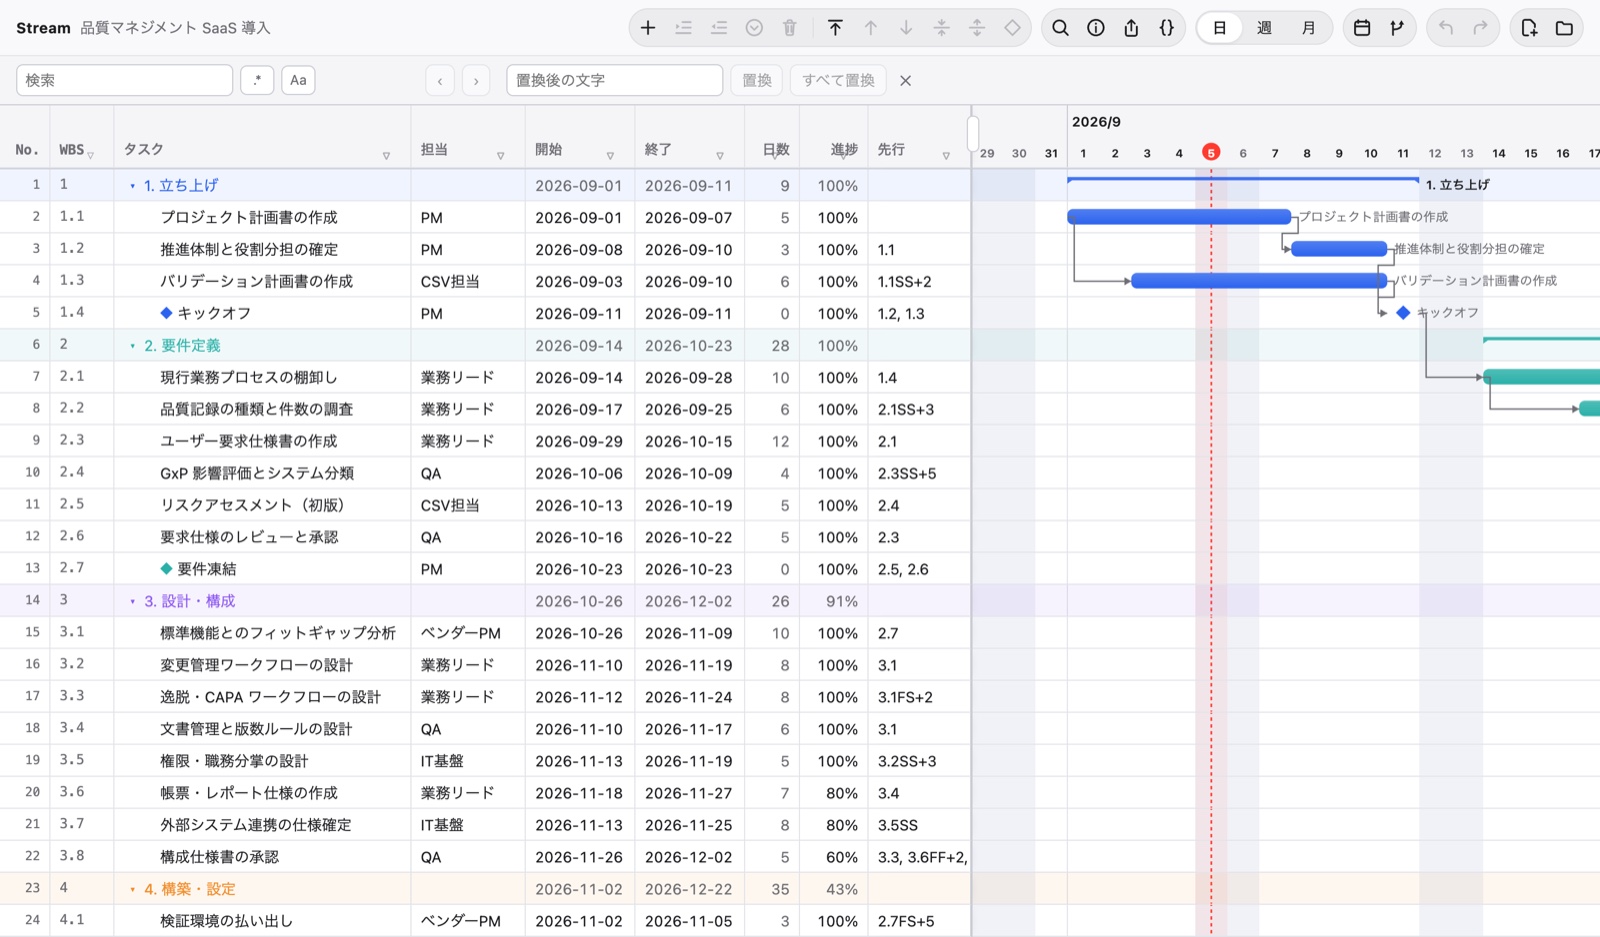Open the WBS column filter

click(x=91, y=156)
